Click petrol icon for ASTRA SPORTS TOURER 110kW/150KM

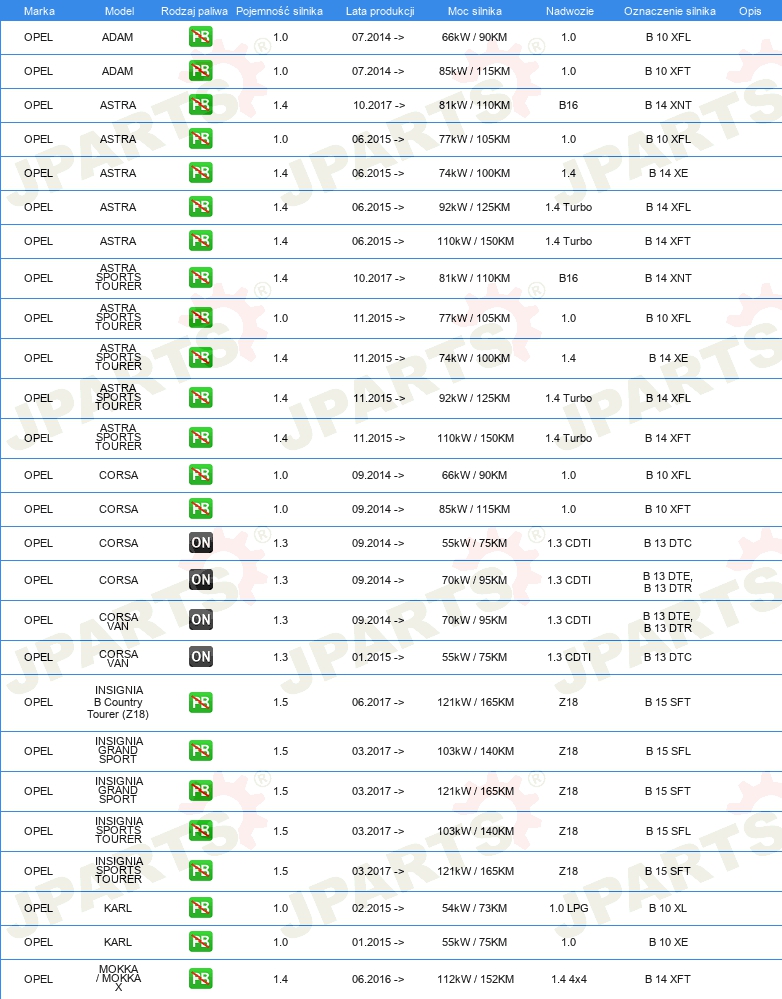tap(201, 438)
